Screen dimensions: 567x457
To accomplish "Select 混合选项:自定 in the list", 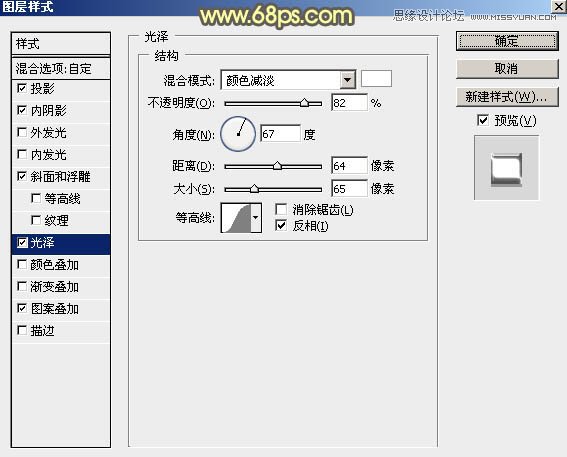I will coord(61,68).
